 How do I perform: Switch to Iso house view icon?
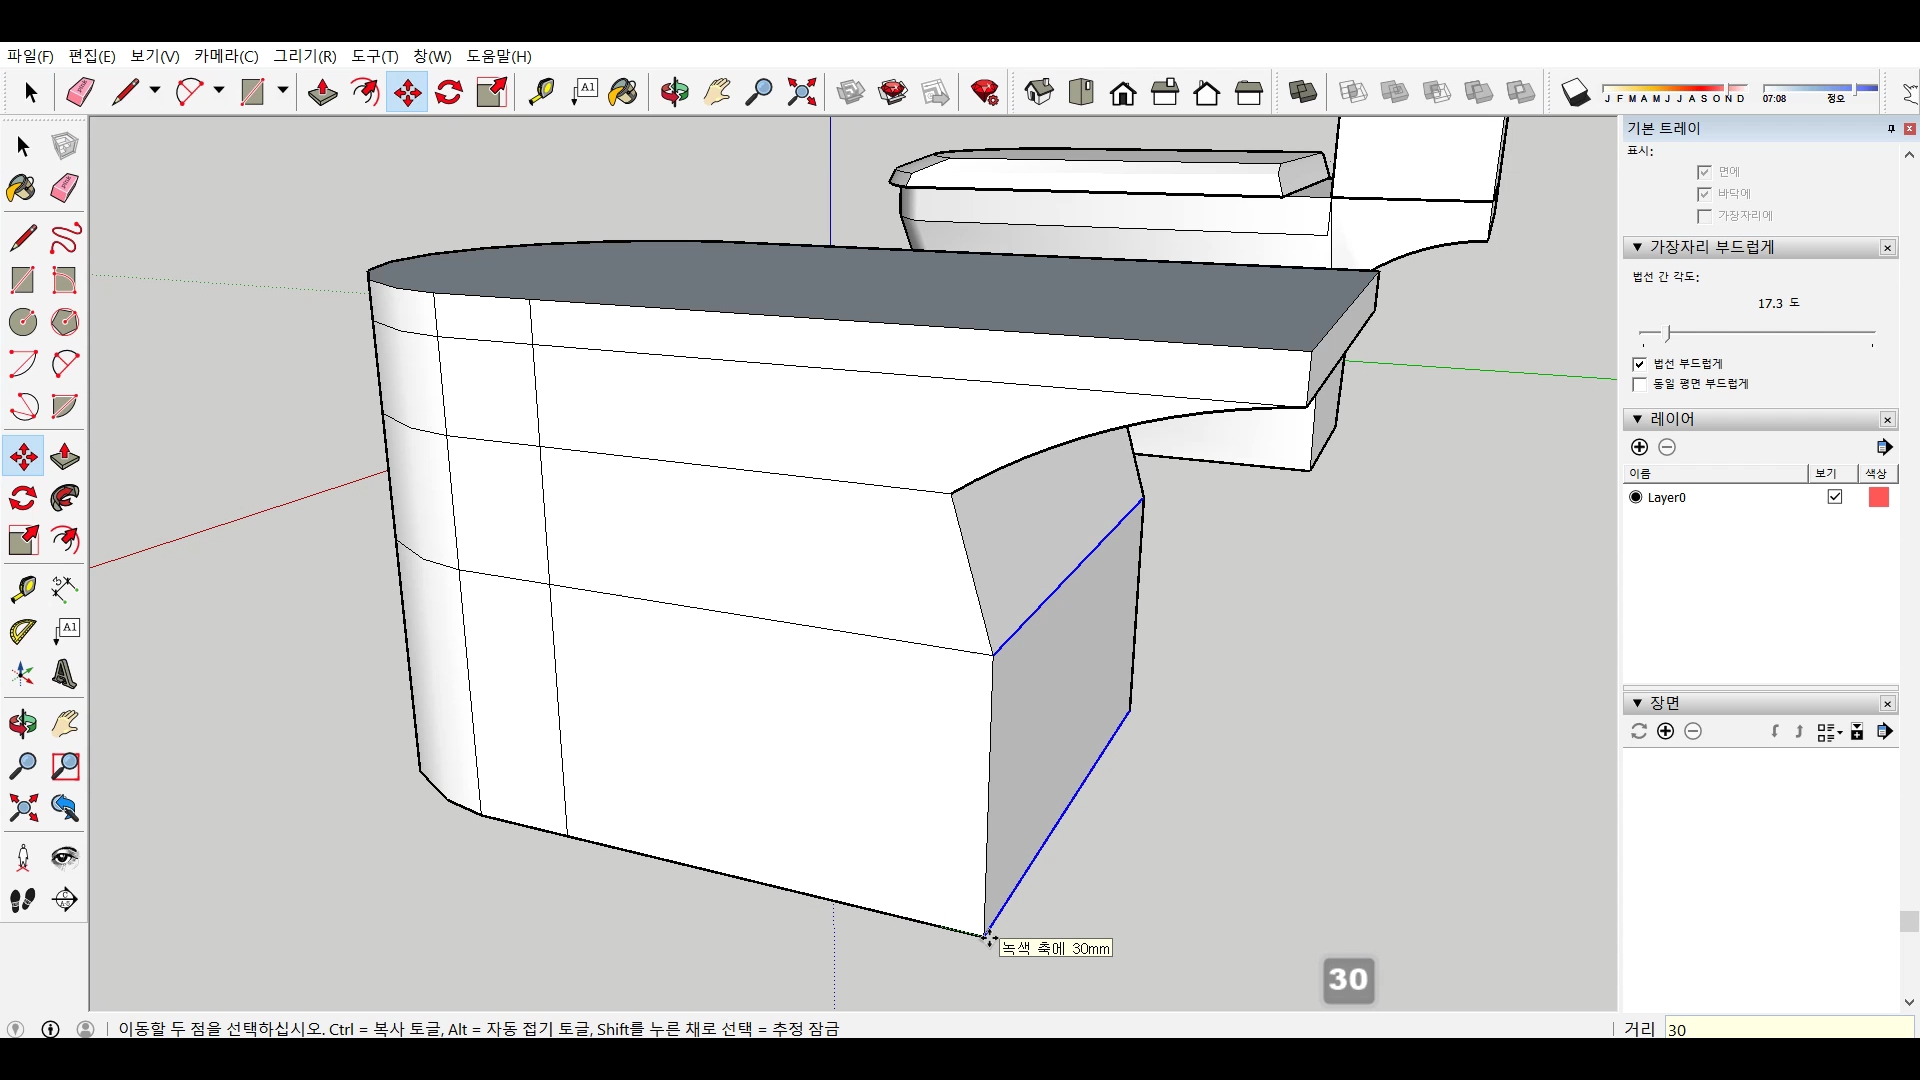coord(1039,93)
